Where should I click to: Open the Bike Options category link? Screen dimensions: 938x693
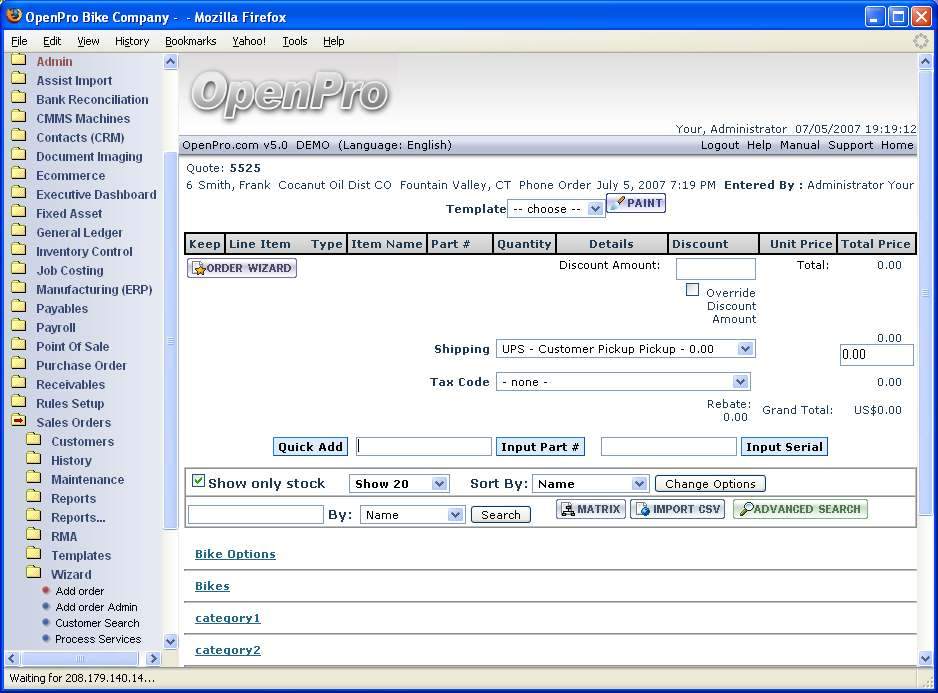235,554
